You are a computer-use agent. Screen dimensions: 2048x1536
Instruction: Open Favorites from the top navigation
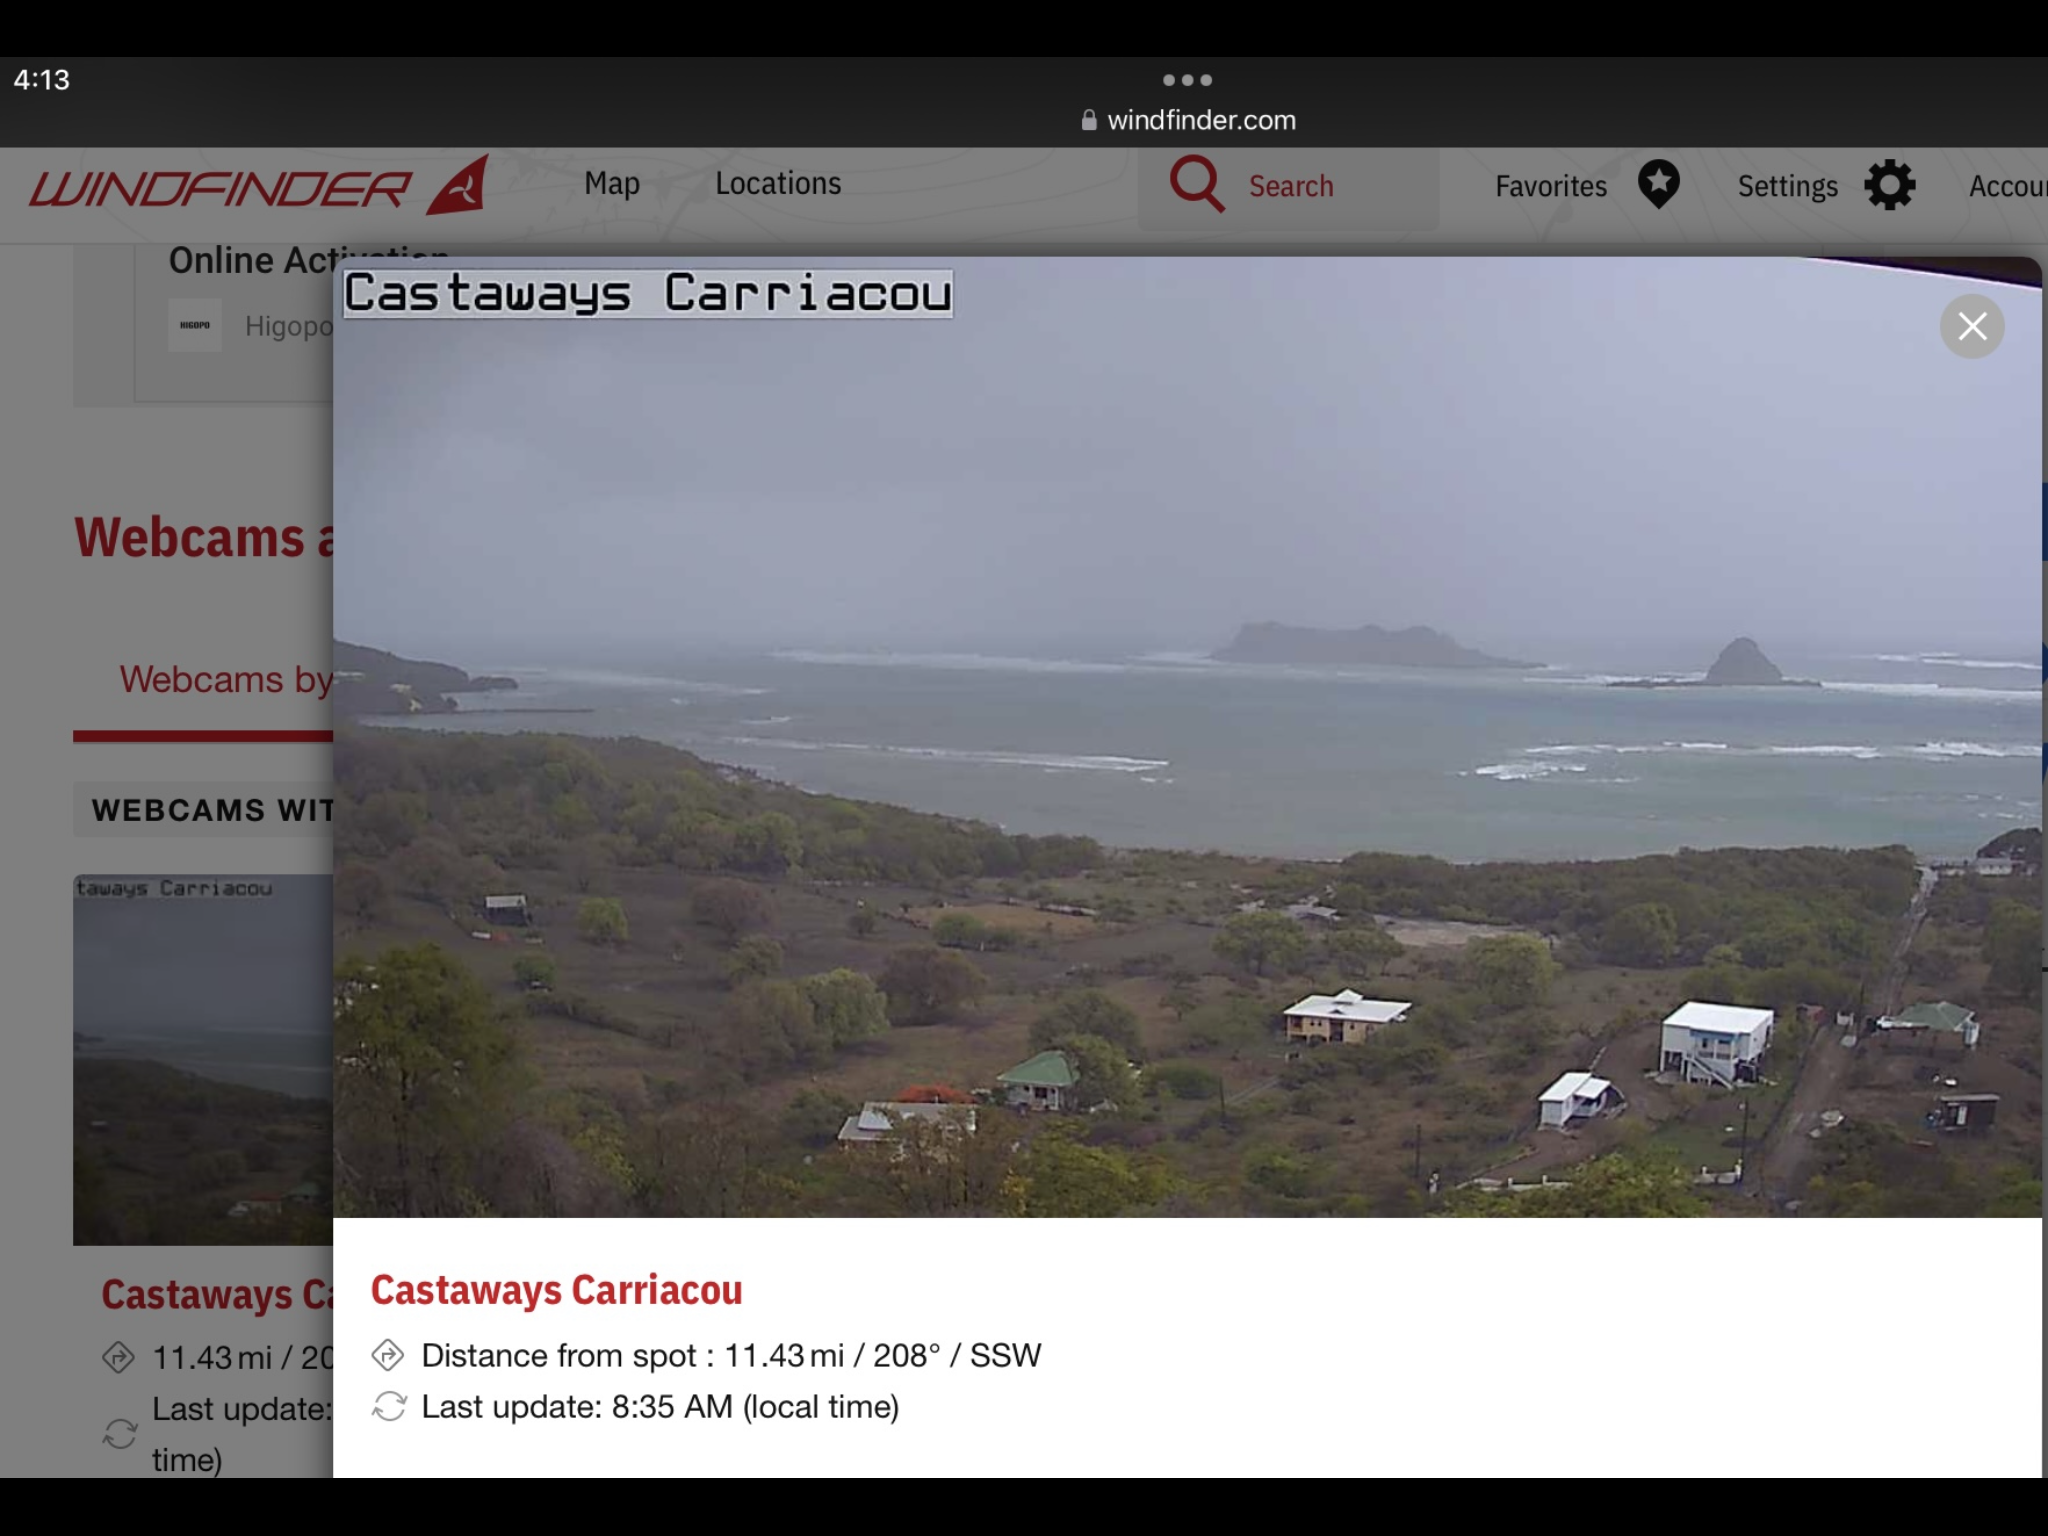(x=1551, y=187)
